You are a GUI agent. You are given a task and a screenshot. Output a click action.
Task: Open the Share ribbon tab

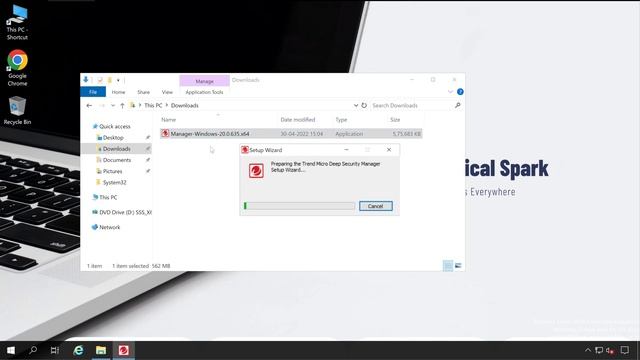pos(143,92)
